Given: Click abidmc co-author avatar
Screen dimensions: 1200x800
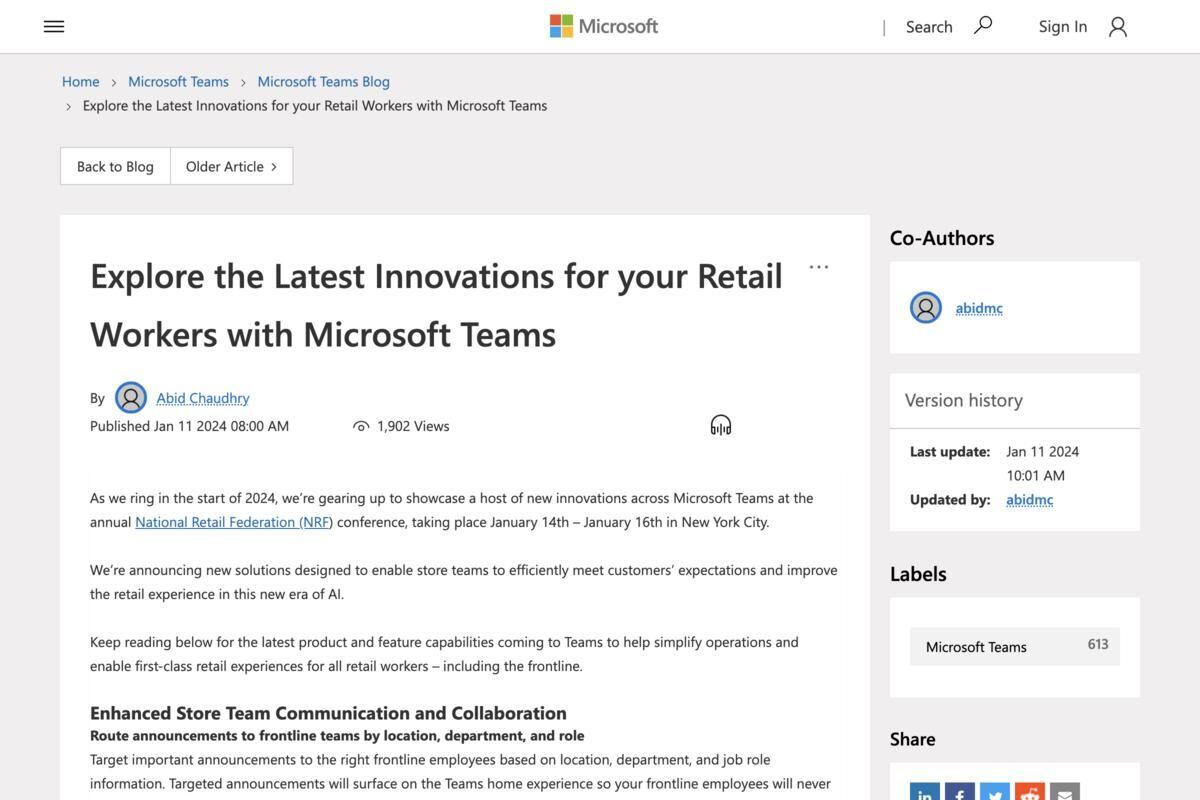Looking at the screenshot, I should point(926,308).
